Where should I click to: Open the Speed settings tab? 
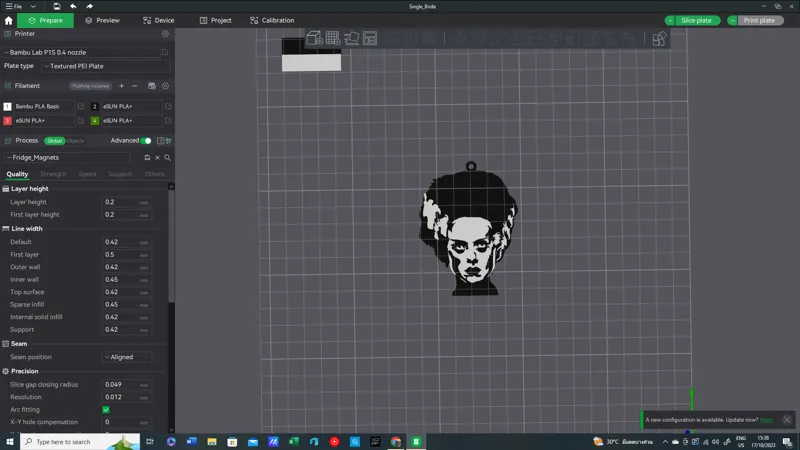point(87,174)
